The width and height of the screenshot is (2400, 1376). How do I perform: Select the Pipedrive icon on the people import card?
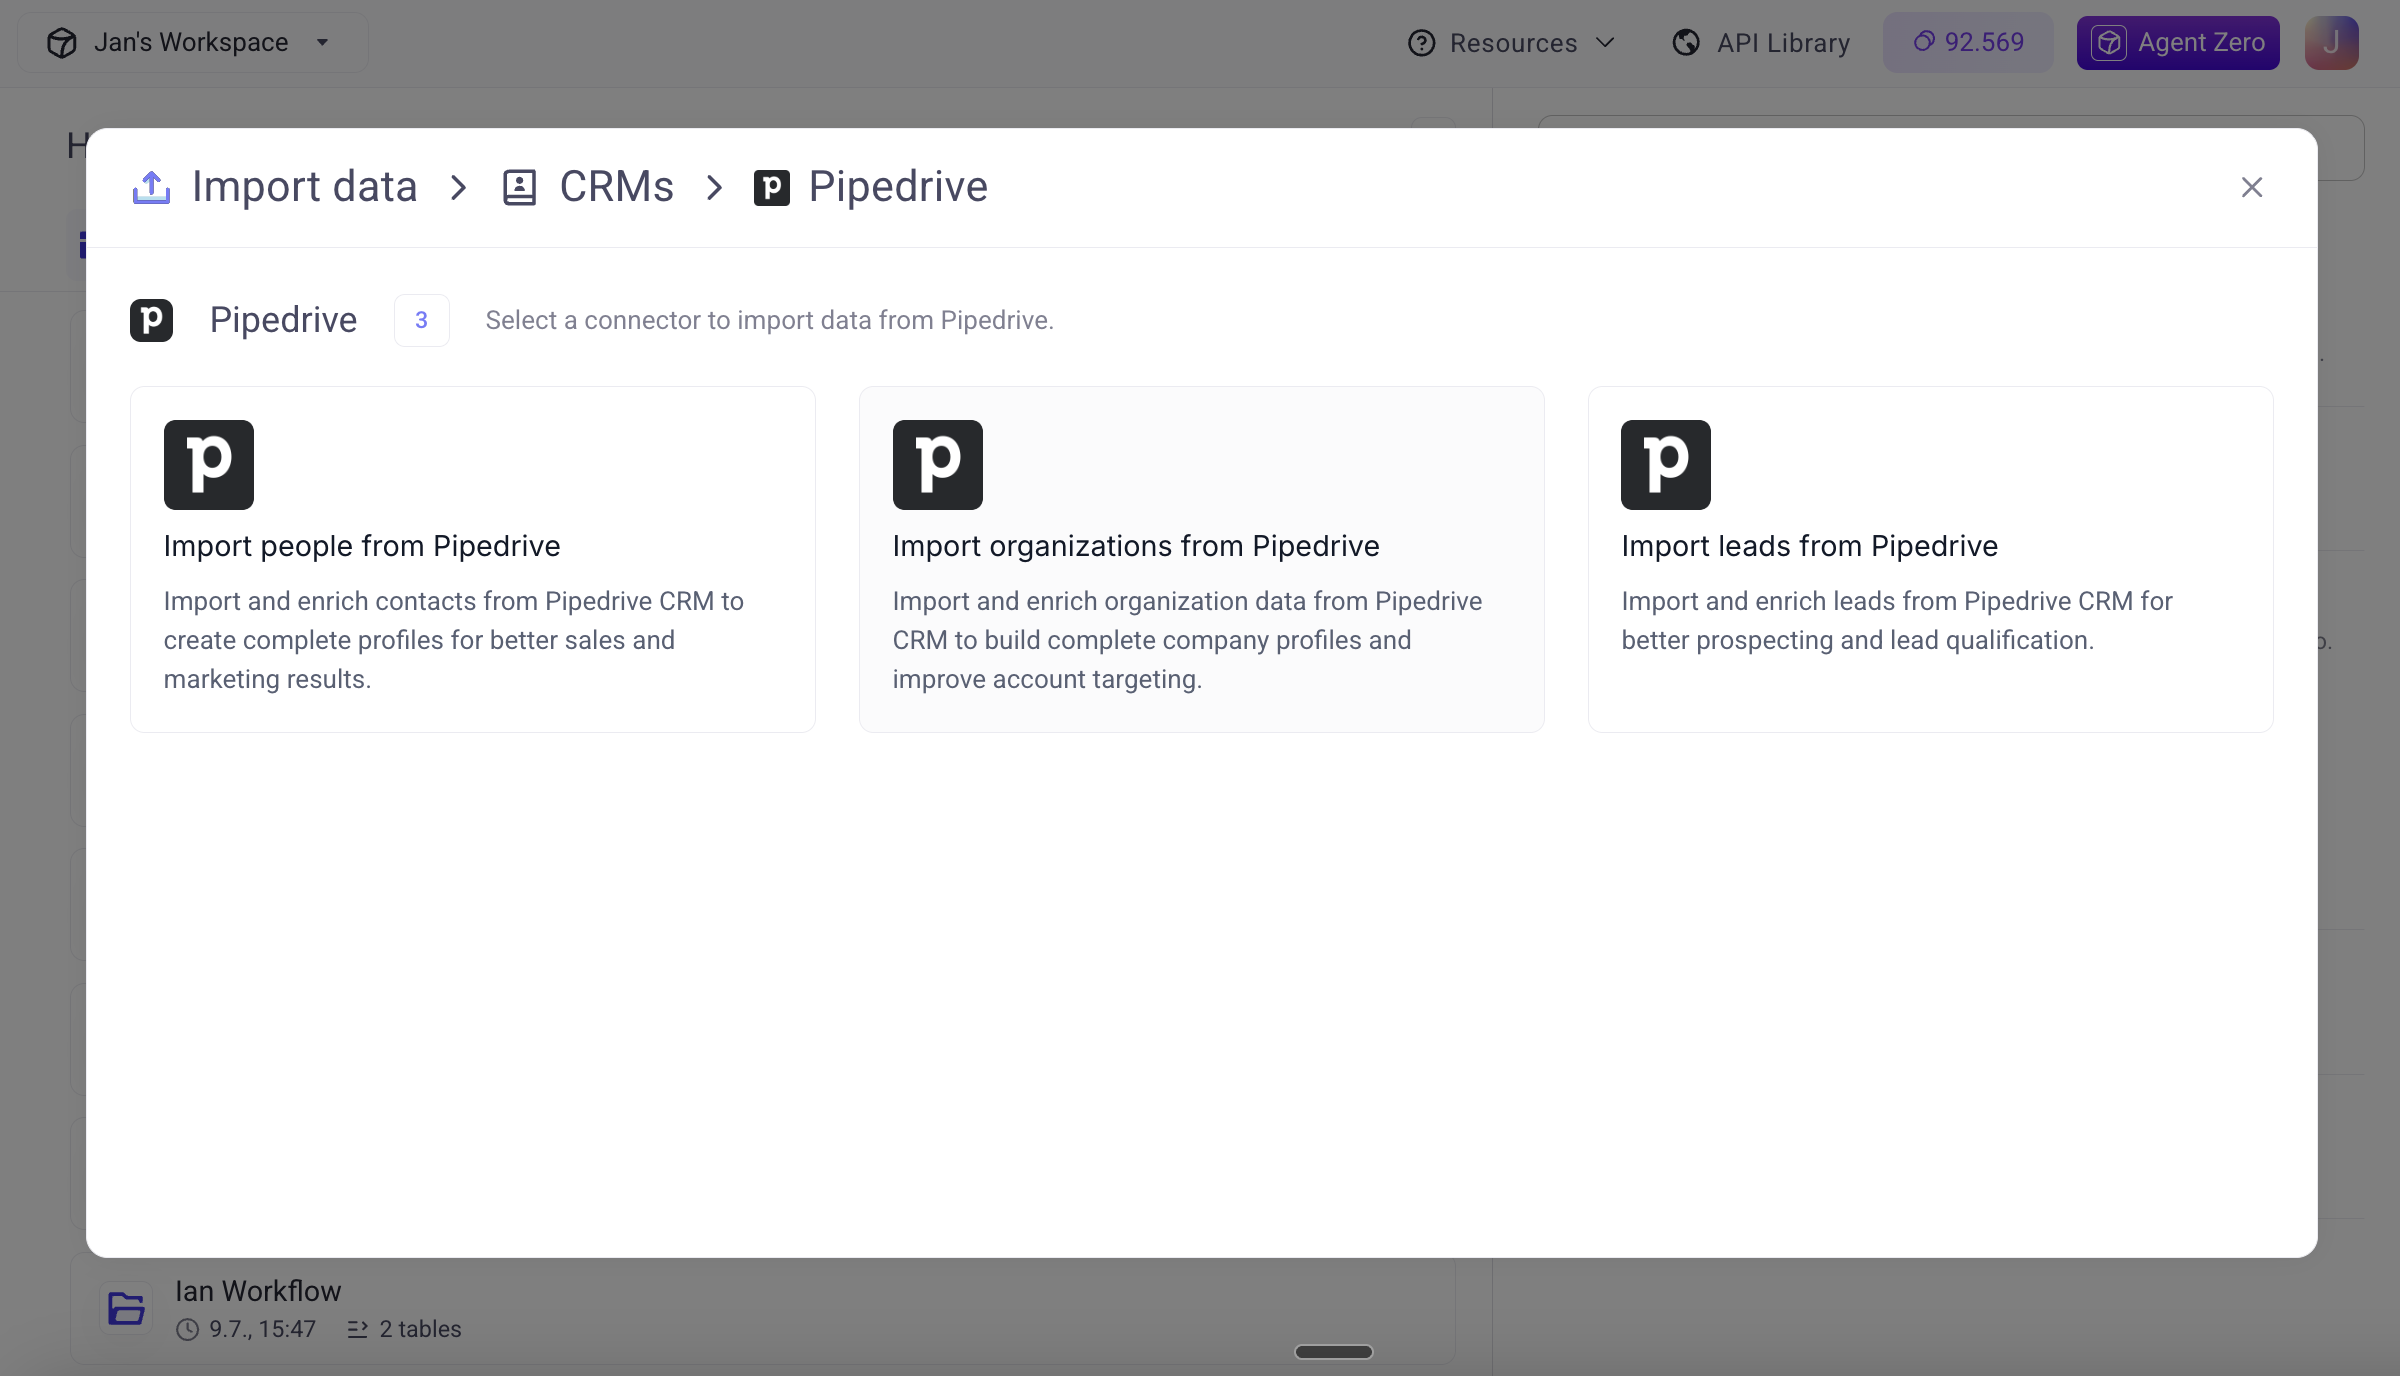point(208,464)
